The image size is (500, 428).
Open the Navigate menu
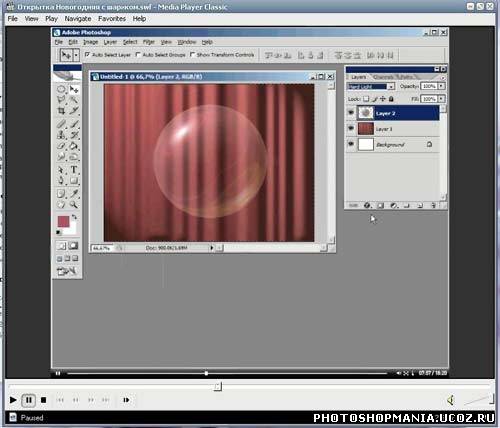(78, 19)
